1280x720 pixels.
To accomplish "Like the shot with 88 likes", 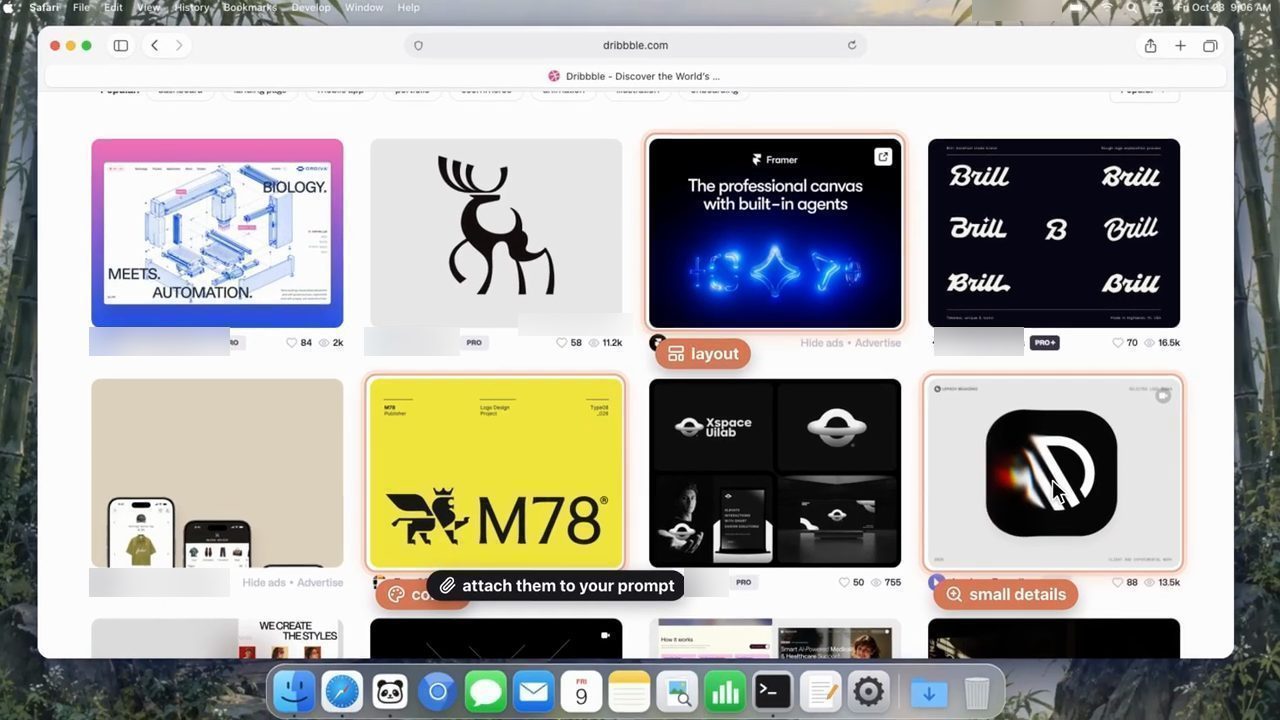I will (1118, 582).
